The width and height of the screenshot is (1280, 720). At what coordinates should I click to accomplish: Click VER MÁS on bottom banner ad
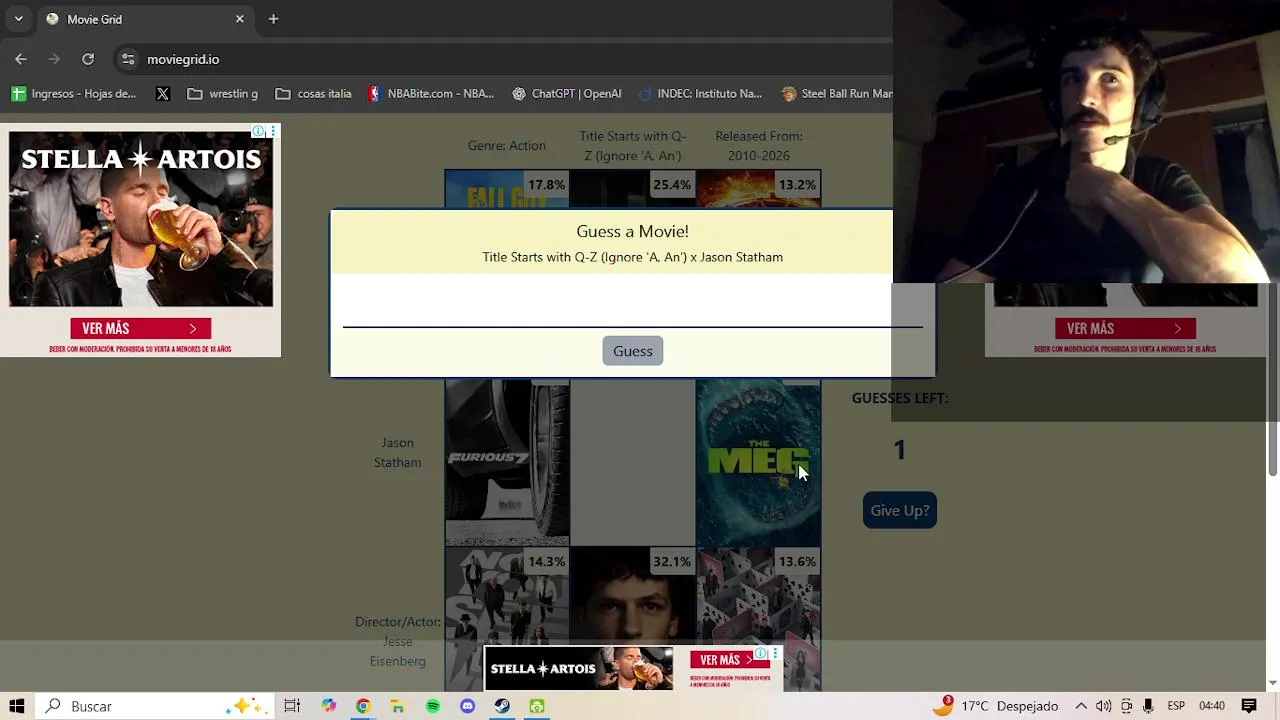(x=730, y=660)
